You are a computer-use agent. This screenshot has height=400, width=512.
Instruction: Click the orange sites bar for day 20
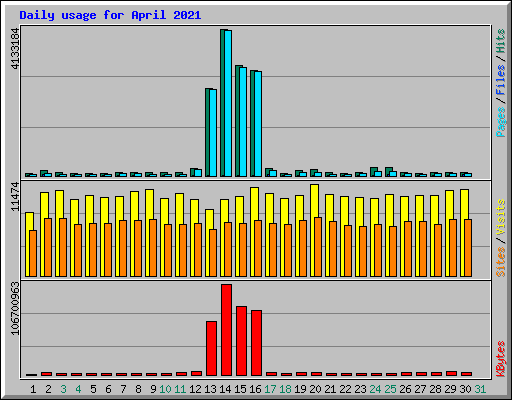[x=318, y=247]
